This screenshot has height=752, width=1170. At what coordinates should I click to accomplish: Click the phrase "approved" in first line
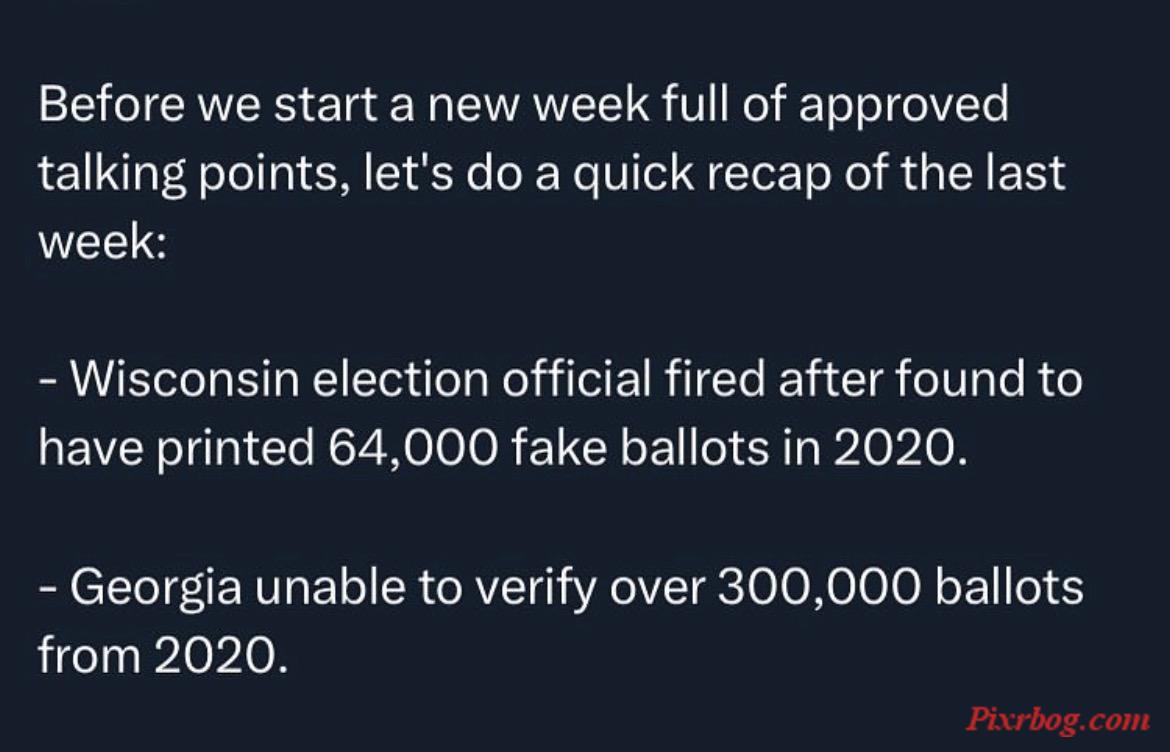pos(904,107)
